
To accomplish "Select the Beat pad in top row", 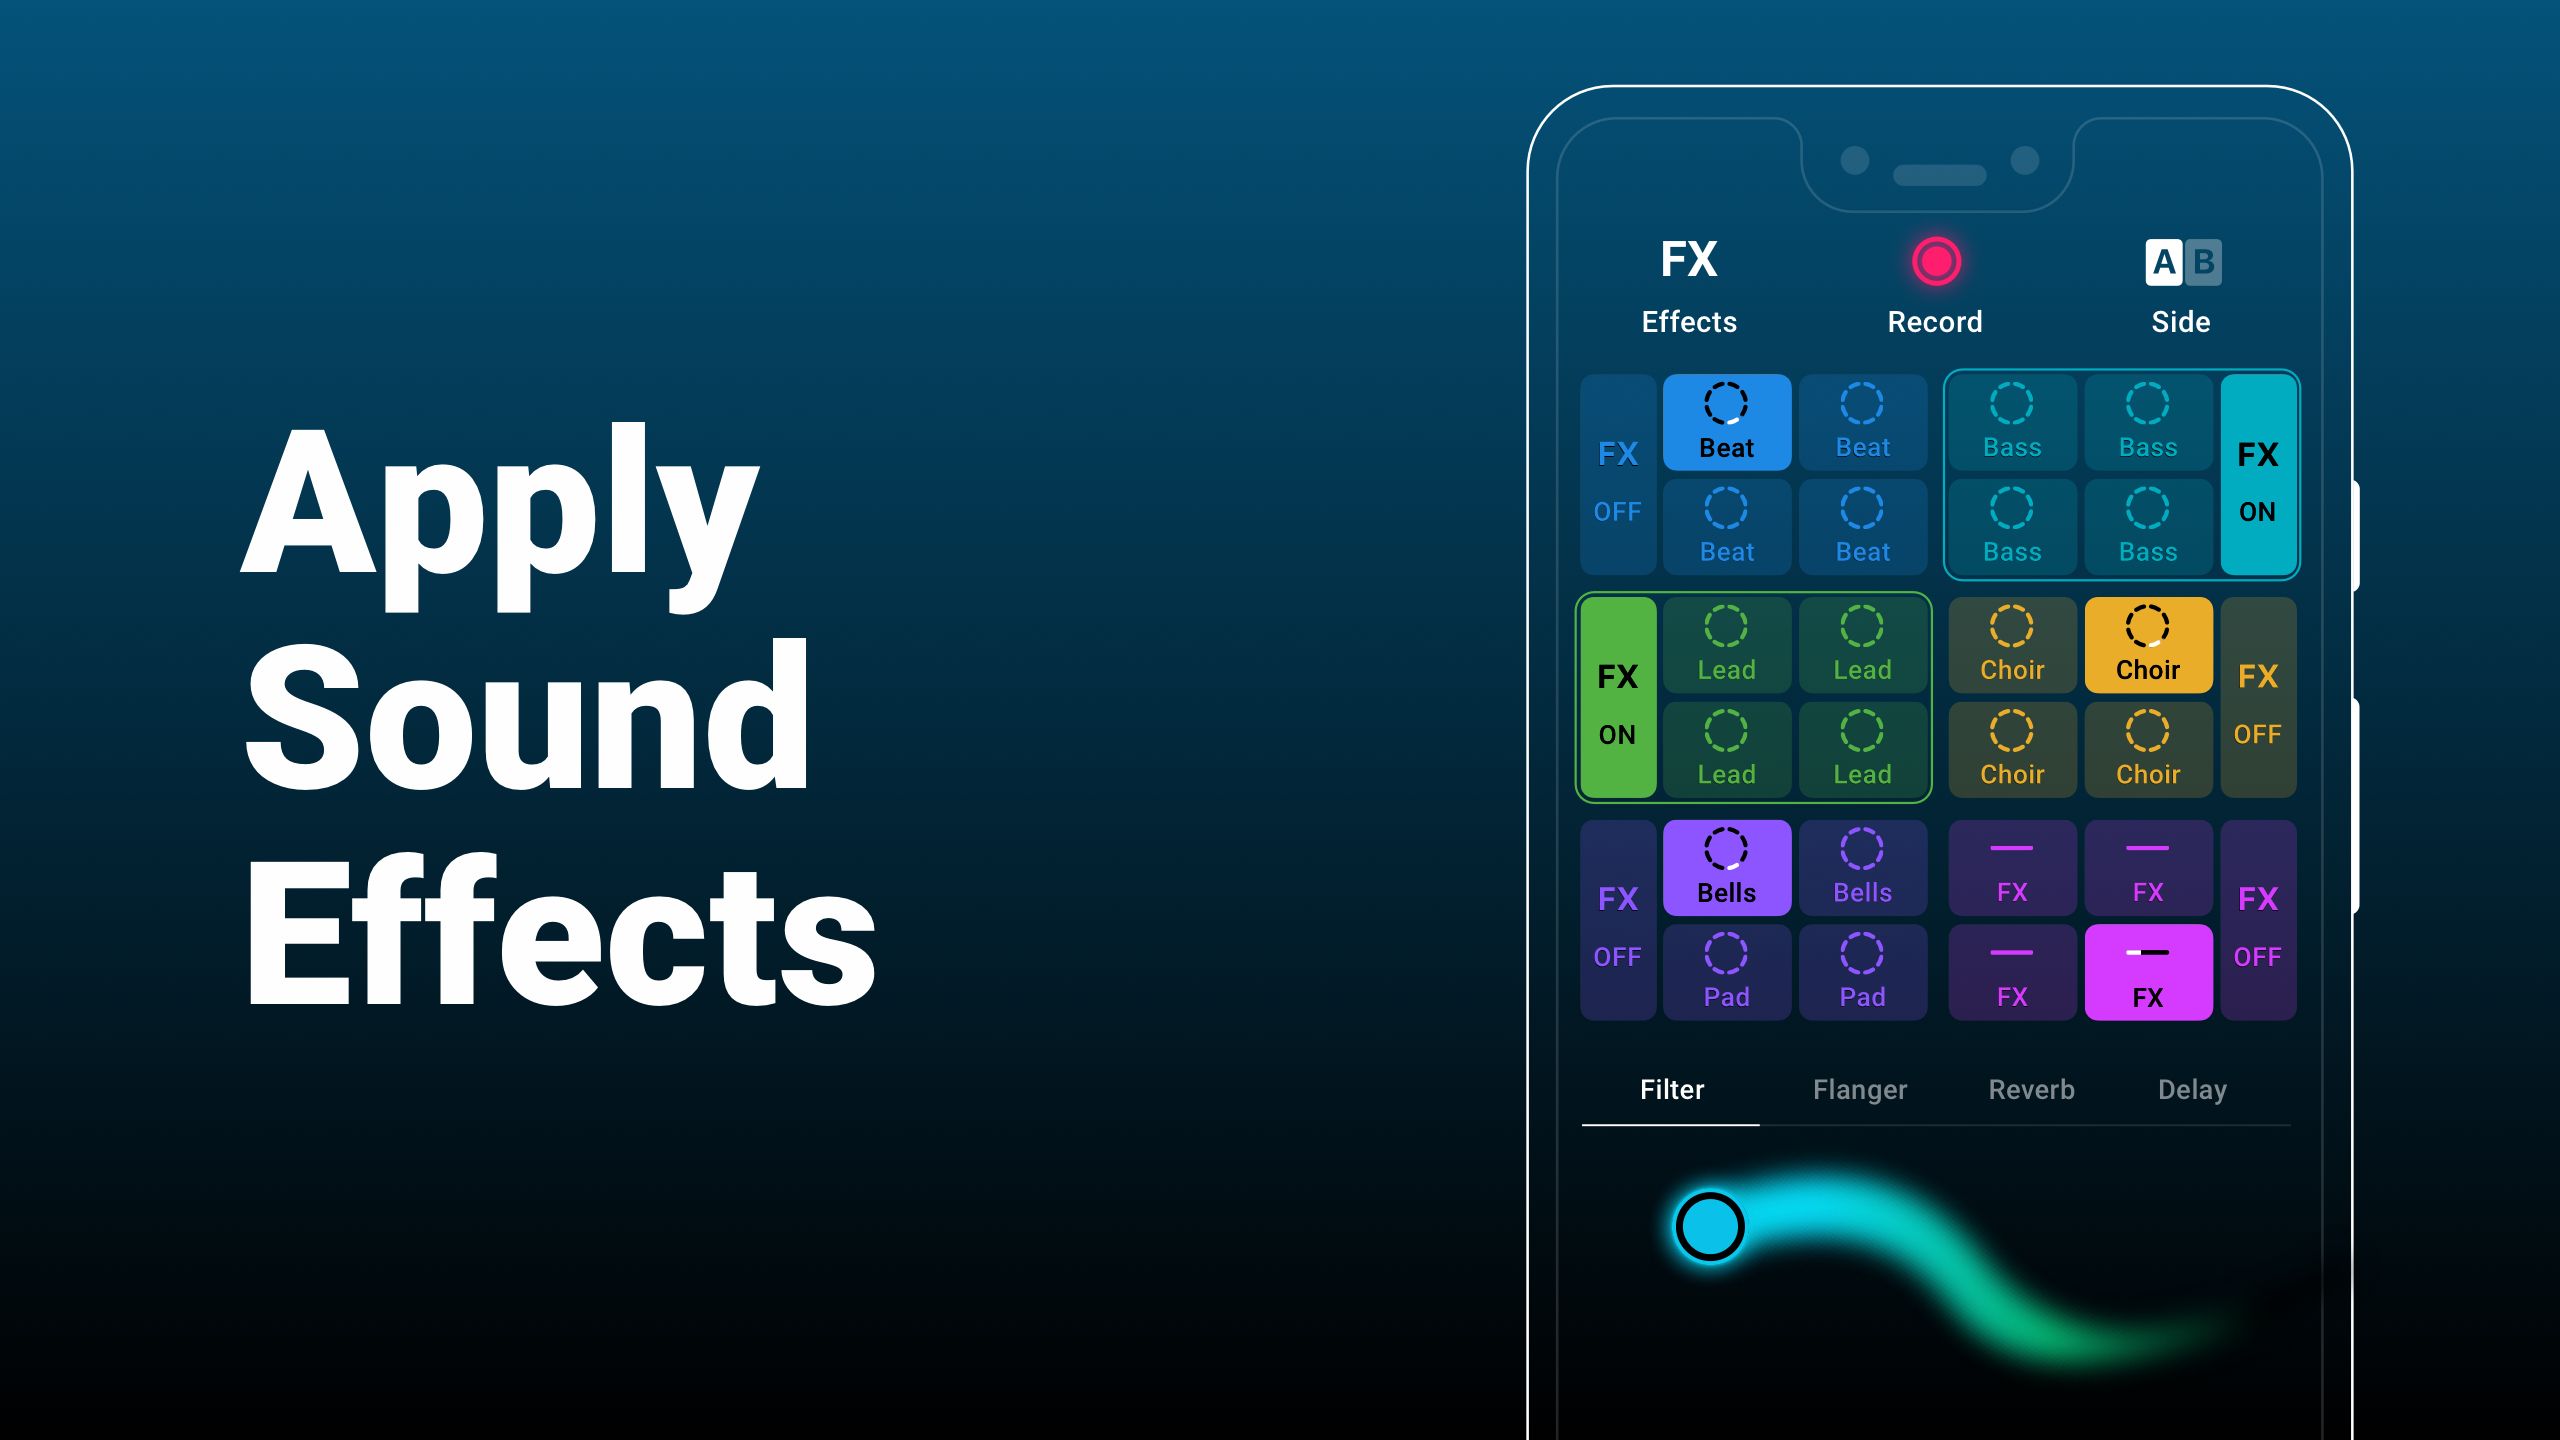I will pos(1723,422).
